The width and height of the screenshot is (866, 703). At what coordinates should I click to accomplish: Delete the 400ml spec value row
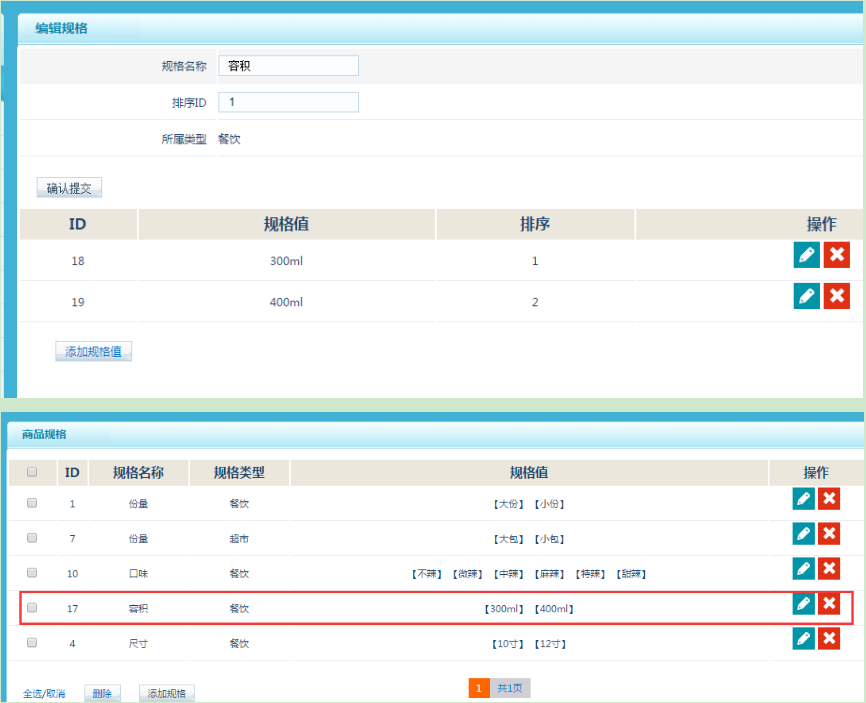pyautogui.click(x=837, y=296)
